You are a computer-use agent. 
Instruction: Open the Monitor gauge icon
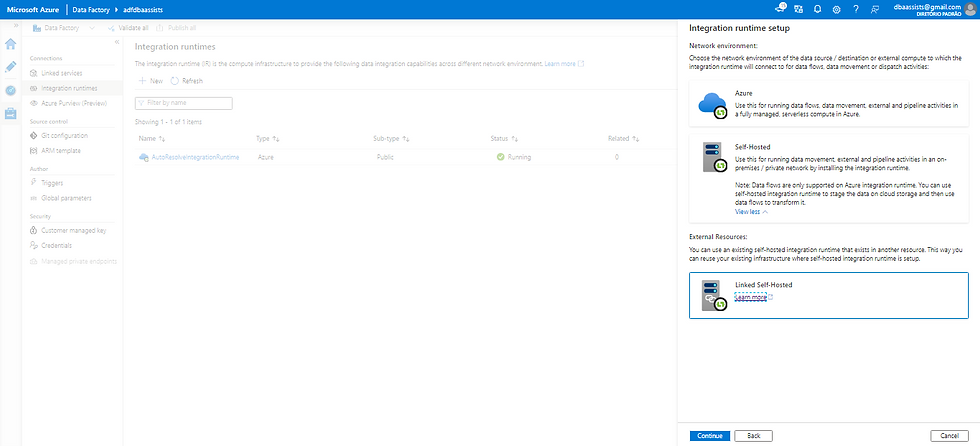tap(11, 90)
